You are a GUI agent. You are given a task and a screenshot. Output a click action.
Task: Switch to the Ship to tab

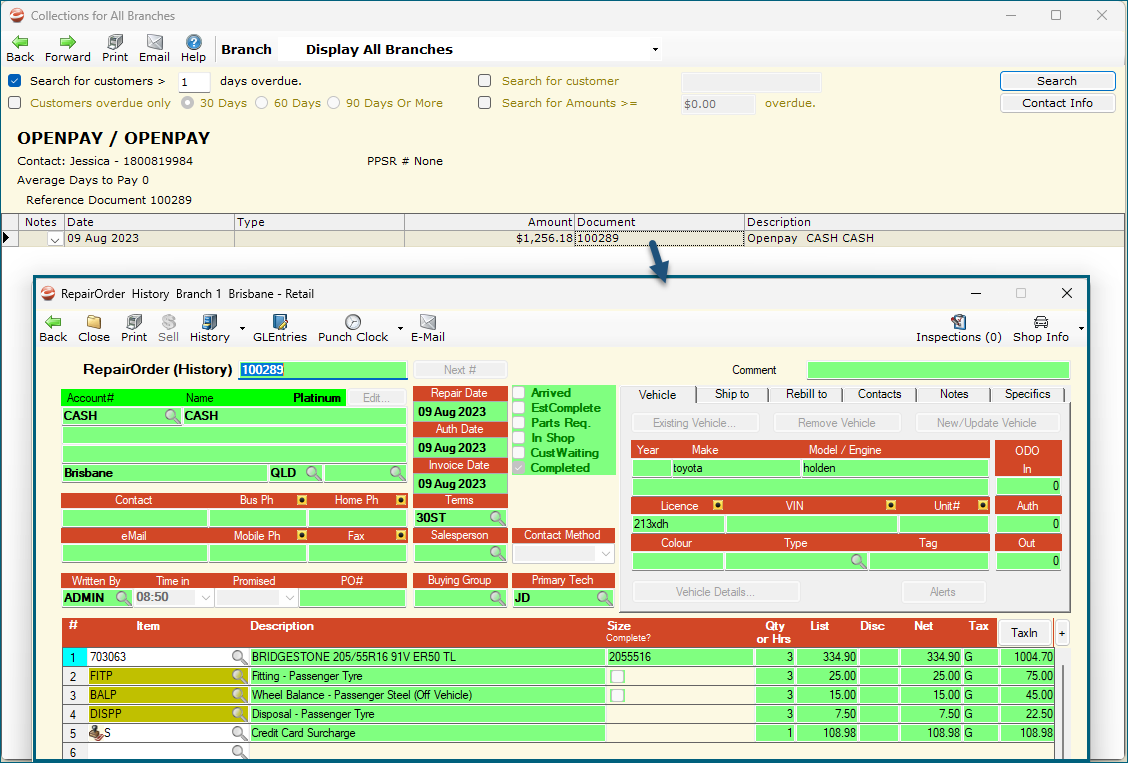point(732,394)
